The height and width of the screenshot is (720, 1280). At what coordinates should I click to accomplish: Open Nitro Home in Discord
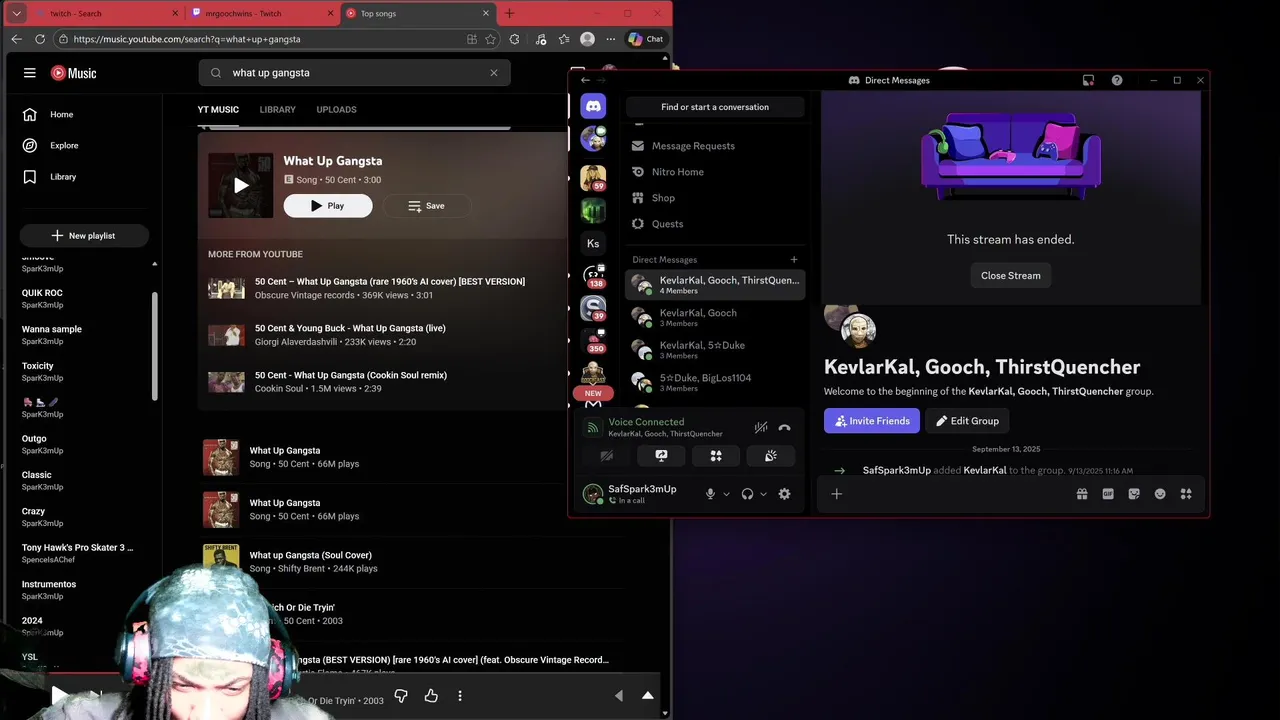coord(715,172)
